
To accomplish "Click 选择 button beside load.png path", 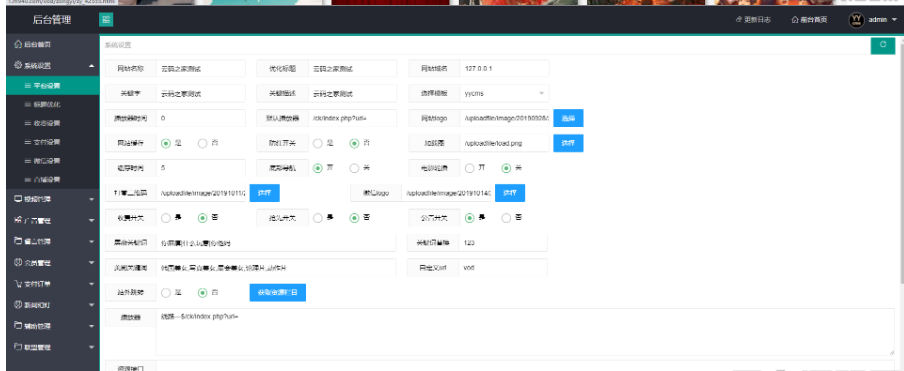I will [x=568, y=143].
